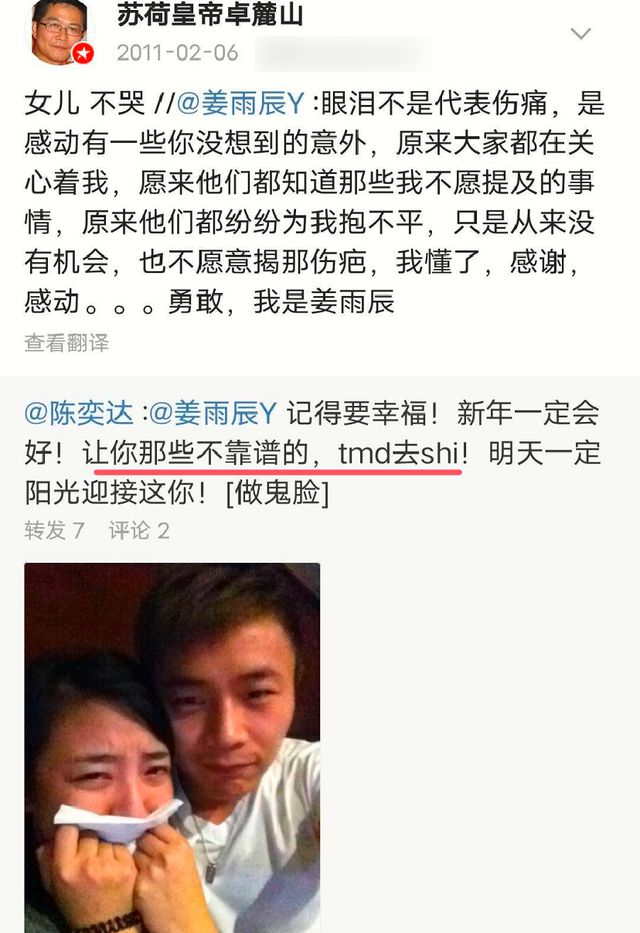The image size is (640, 933).
Task: Open @姜雨辰Y mention in the top post
Action: (x=240, y=104)
